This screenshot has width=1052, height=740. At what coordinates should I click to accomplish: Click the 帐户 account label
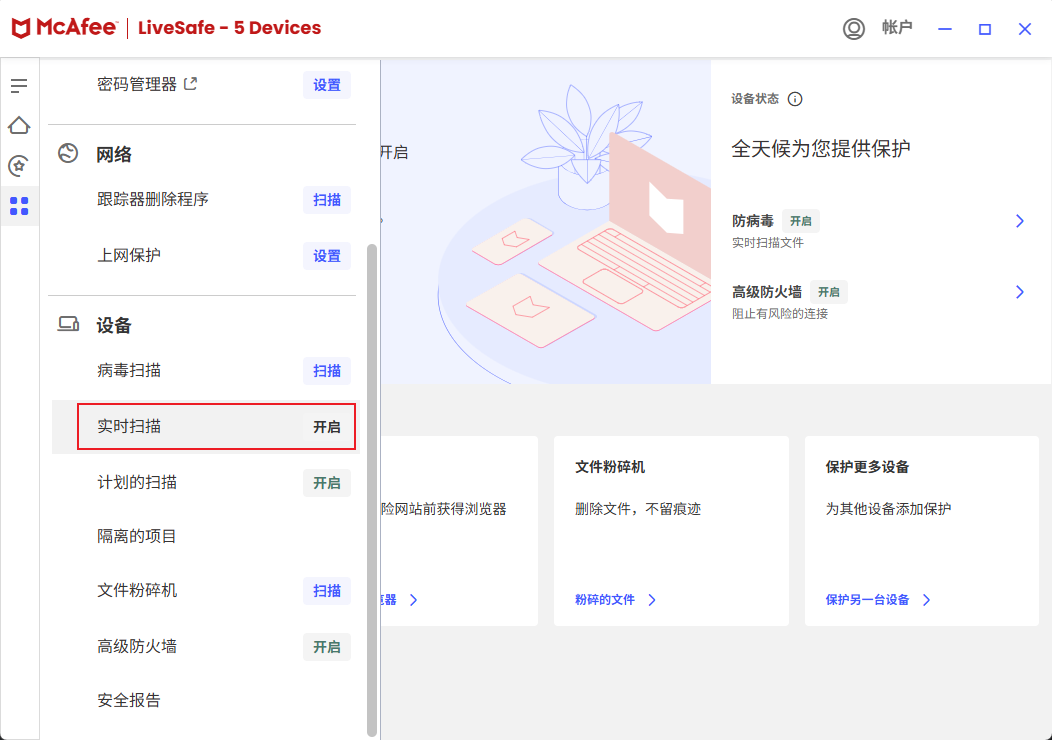click(897, 28)
